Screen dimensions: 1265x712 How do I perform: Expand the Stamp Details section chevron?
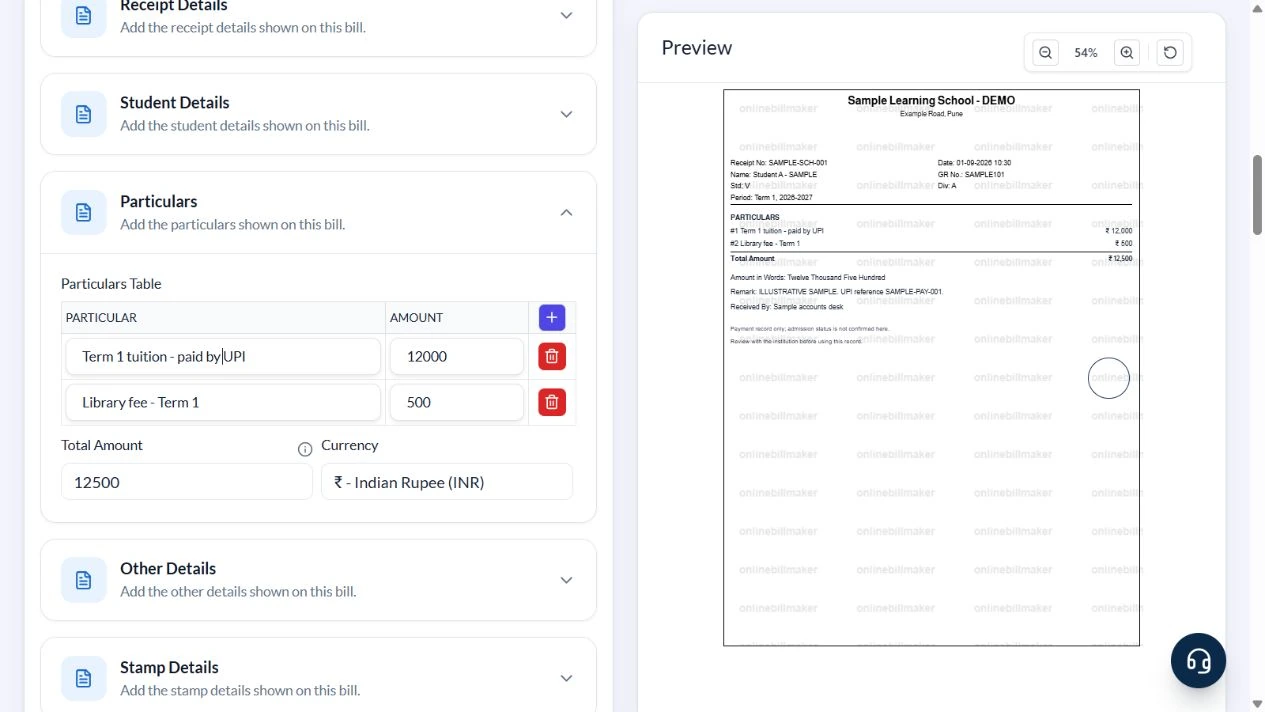tap(566, 678)
